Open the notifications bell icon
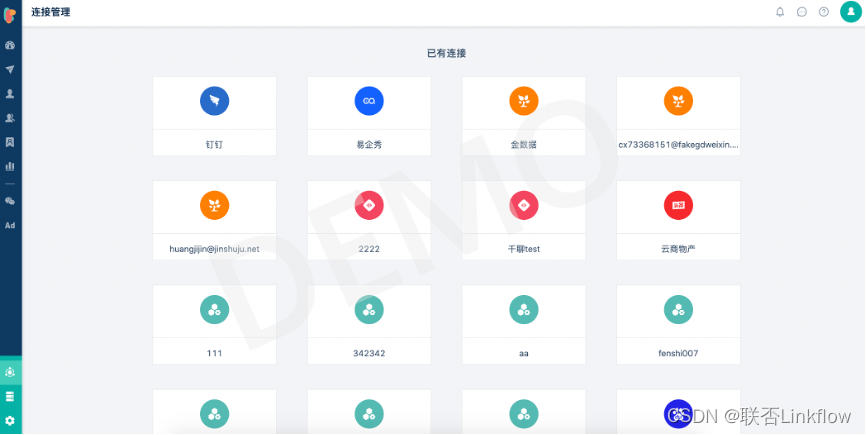The image size is (866, 435). point(780,12)
